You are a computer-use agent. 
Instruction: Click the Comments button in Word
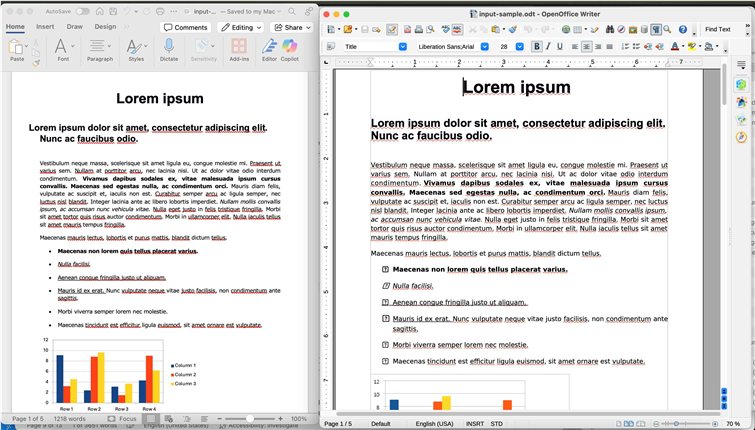tap(185, 27)
